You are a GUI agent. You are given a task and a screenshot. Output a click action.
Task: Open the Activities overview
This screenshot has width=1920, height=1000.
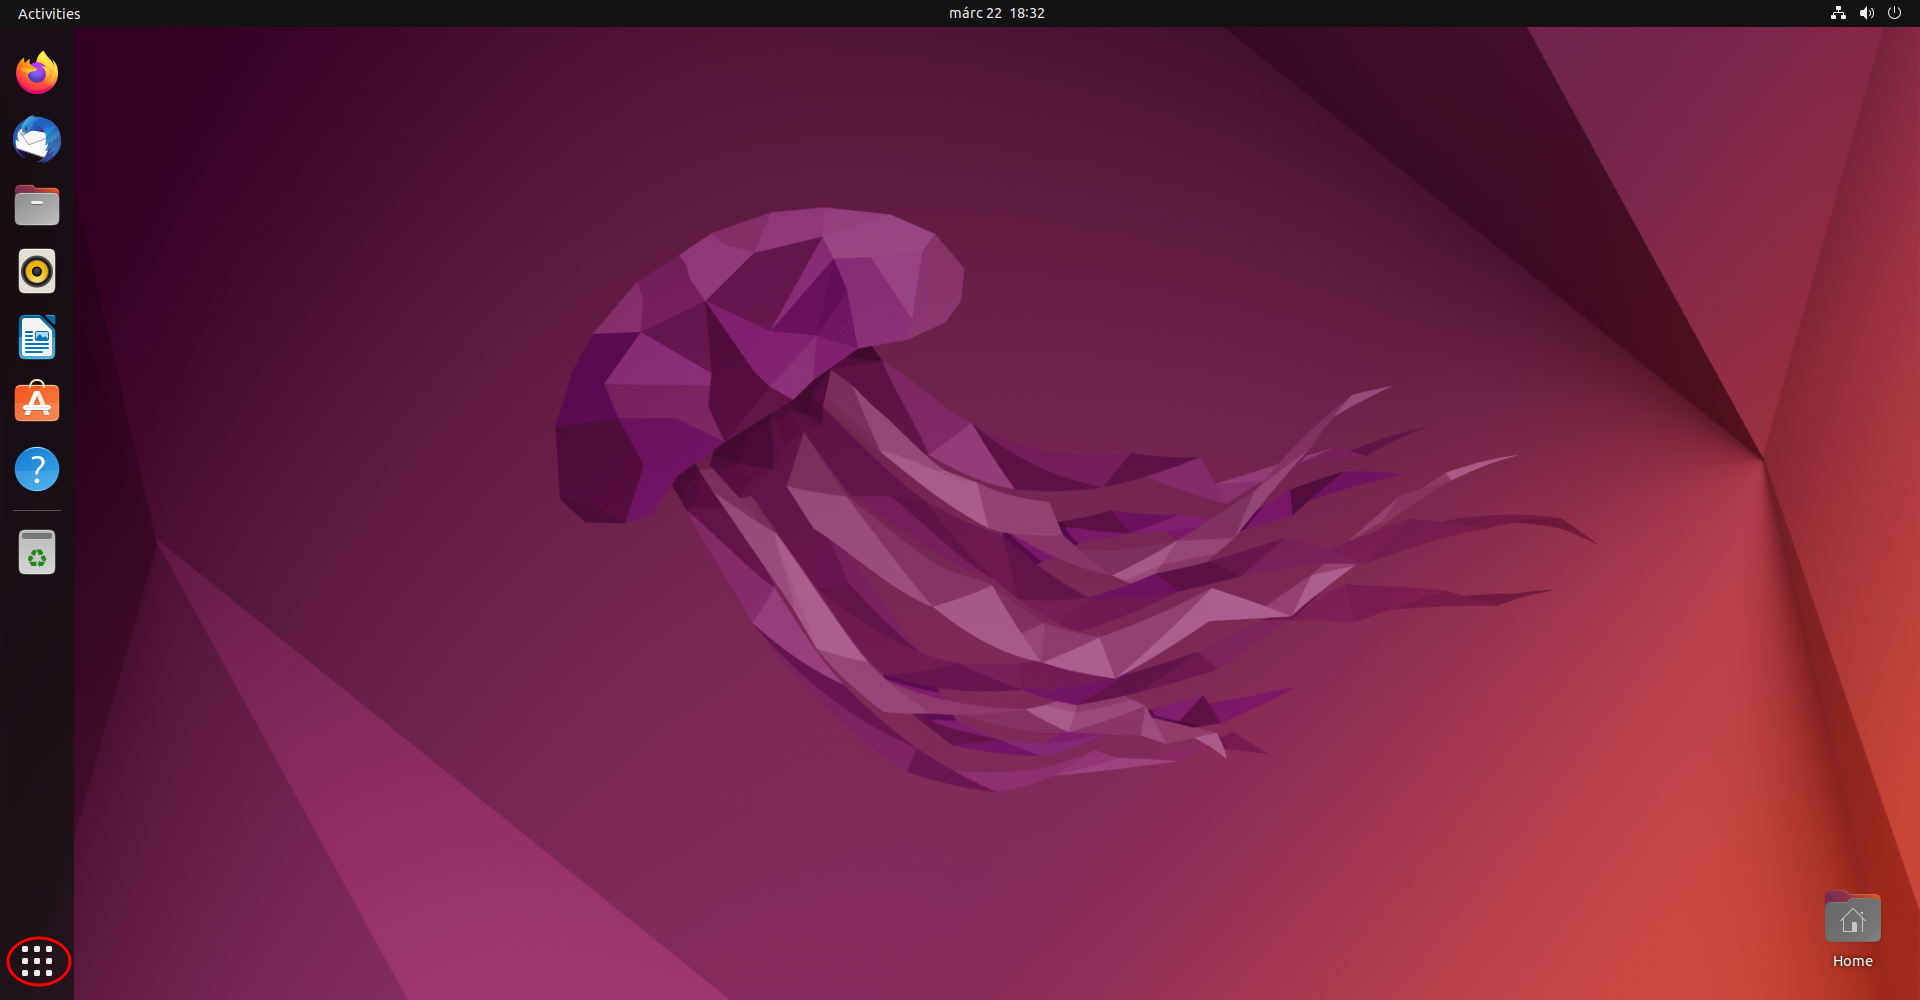click(49, 13)
